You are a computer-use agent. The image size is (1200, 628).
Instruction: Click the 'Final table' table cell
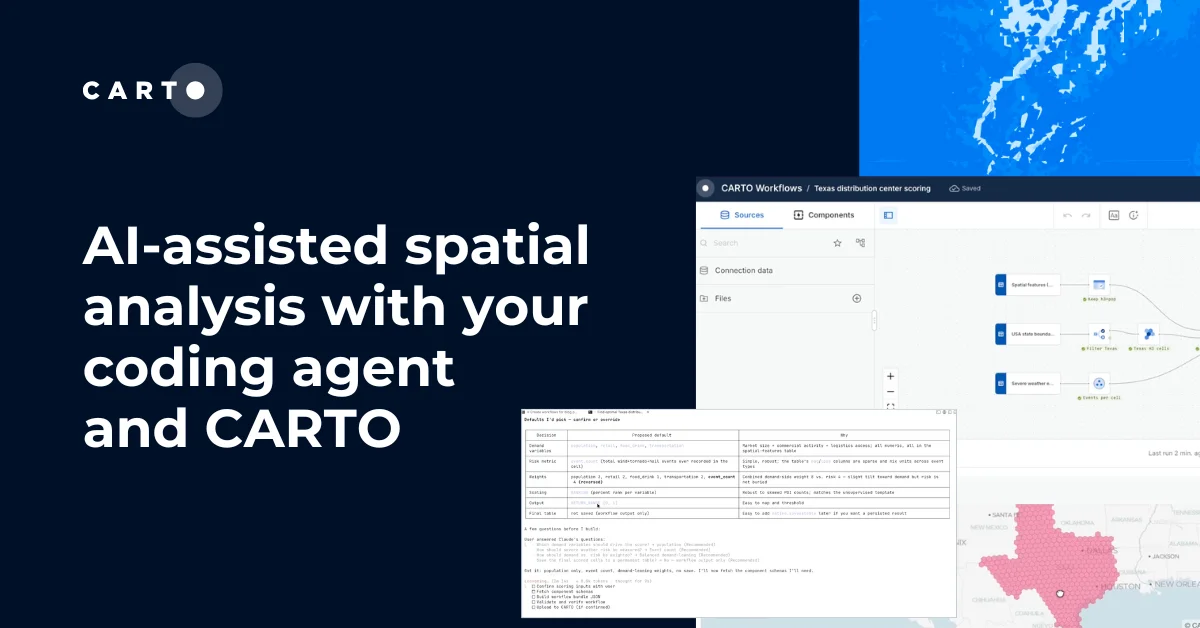click(546, 514)
